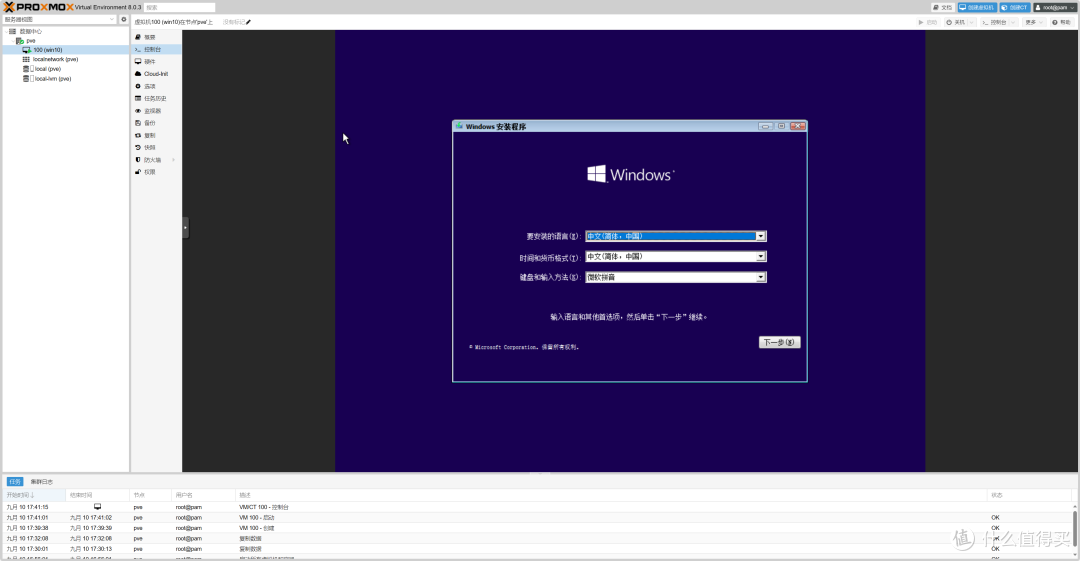Image resolution: width=1080 pixels, height=561 pixels.
Task: Click the Status column header
Action: 1029,496
